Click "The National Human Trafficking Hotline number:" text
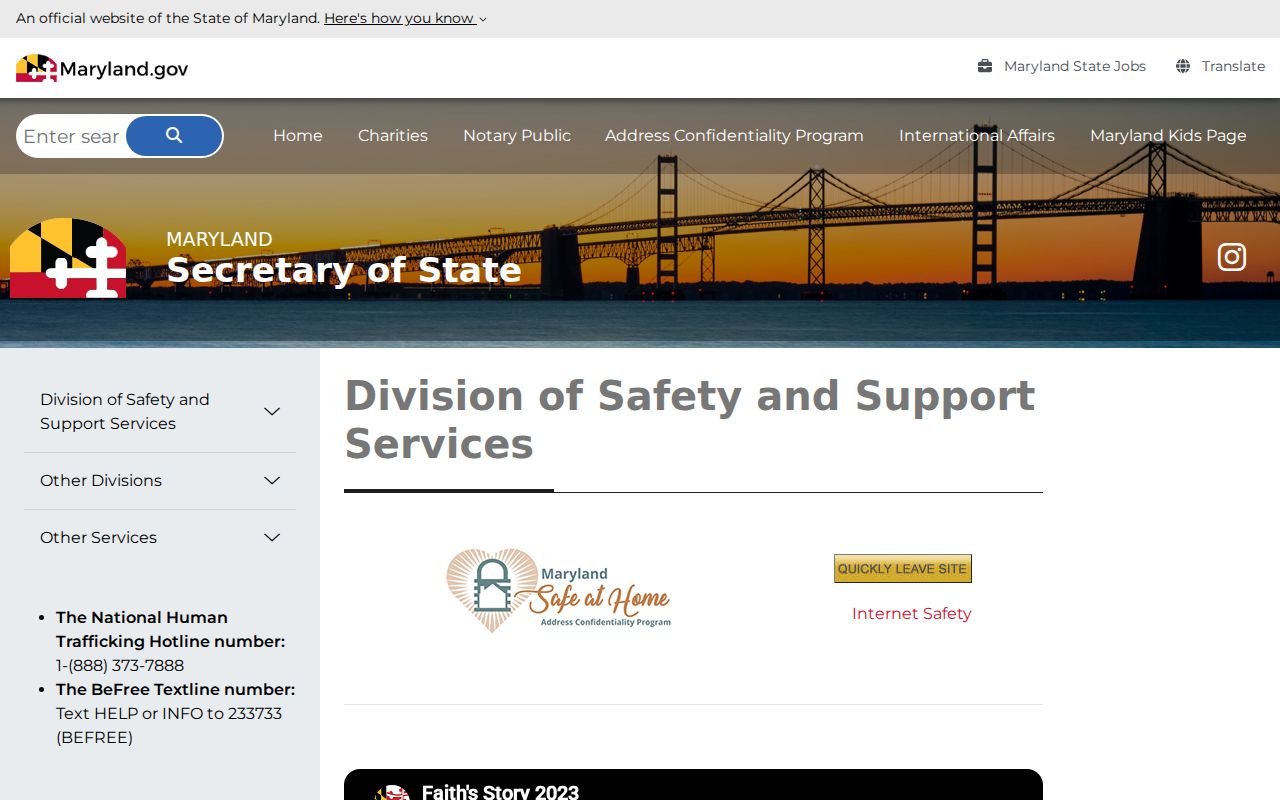1280x800 pixels. [171, 630]
